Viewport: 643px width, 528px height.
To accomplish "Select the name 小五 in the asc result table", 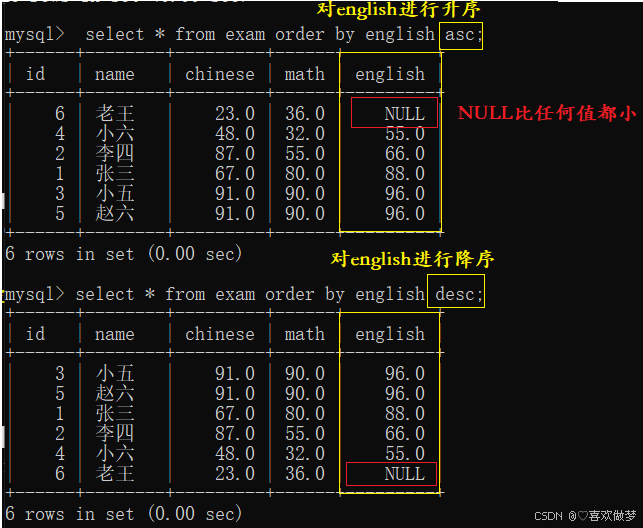I will tap(115, 193).
